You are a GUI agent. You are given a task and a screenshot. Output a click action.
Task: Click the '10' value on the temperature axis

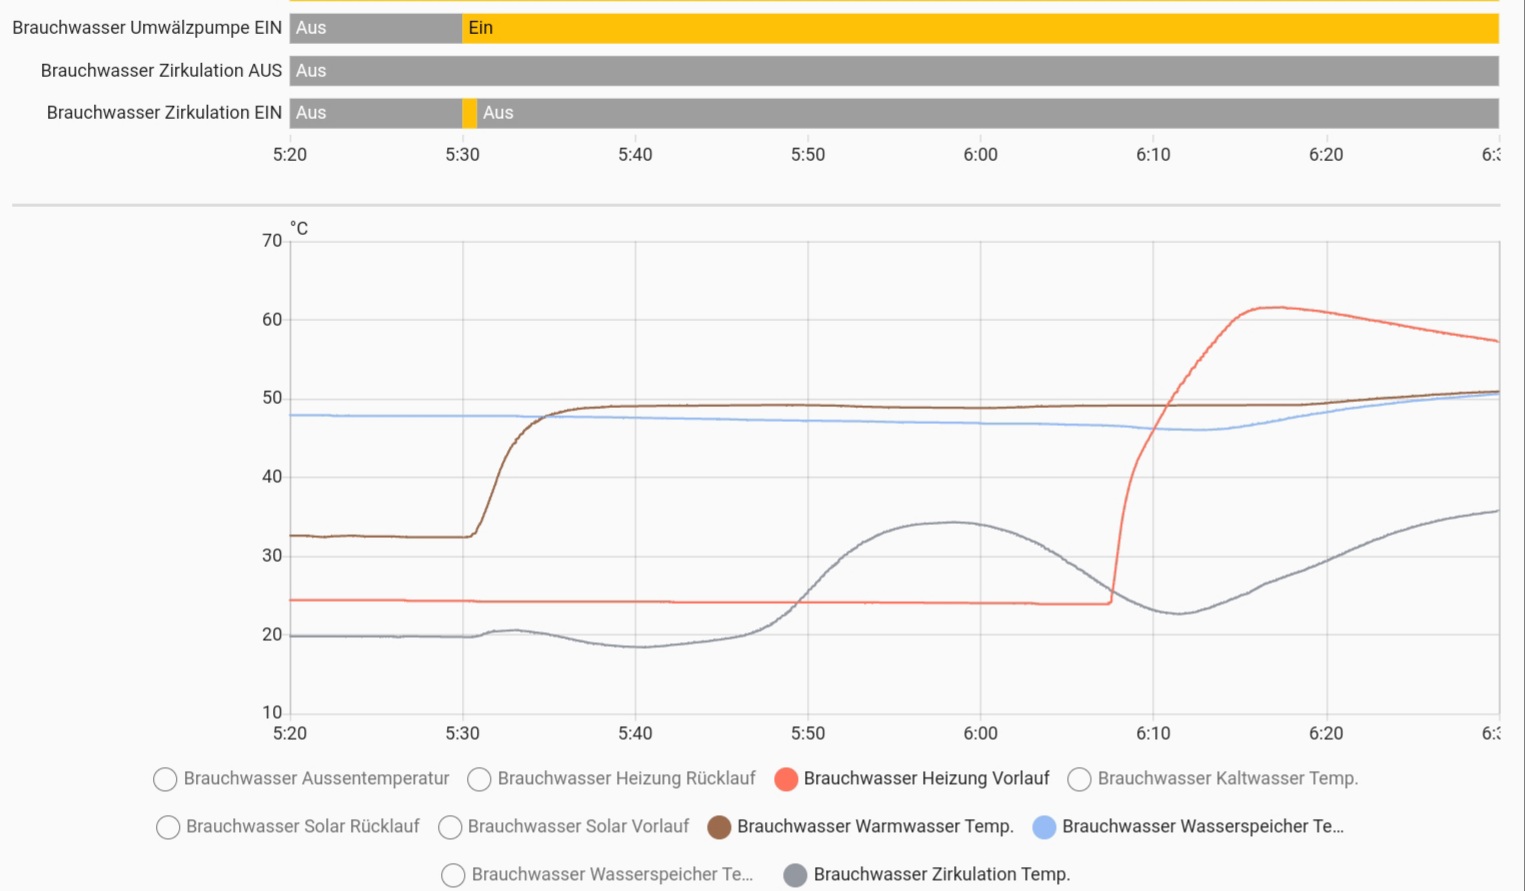point(272,713)
